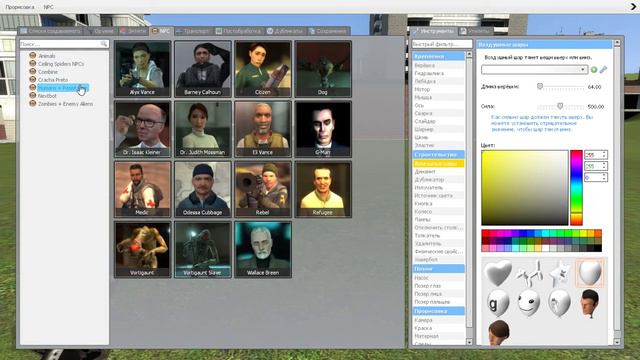Open the Дубликаты tab
The width and height of the screenshot is (640, 360).
coord(285,31)
